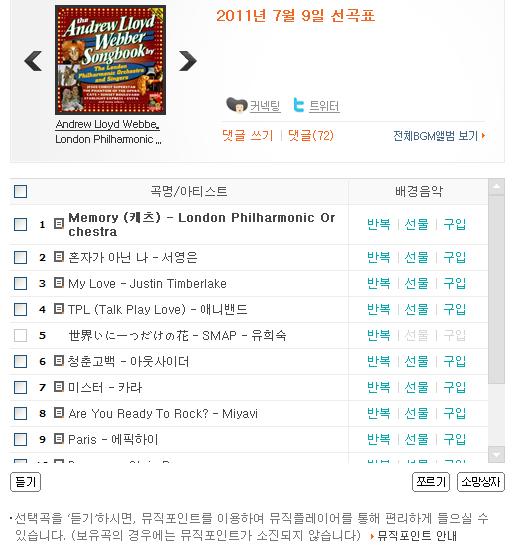The image size is (514, 549).
Task: Check the box for 혼자가 아닌 나
Action: click(x=20, y=257)
